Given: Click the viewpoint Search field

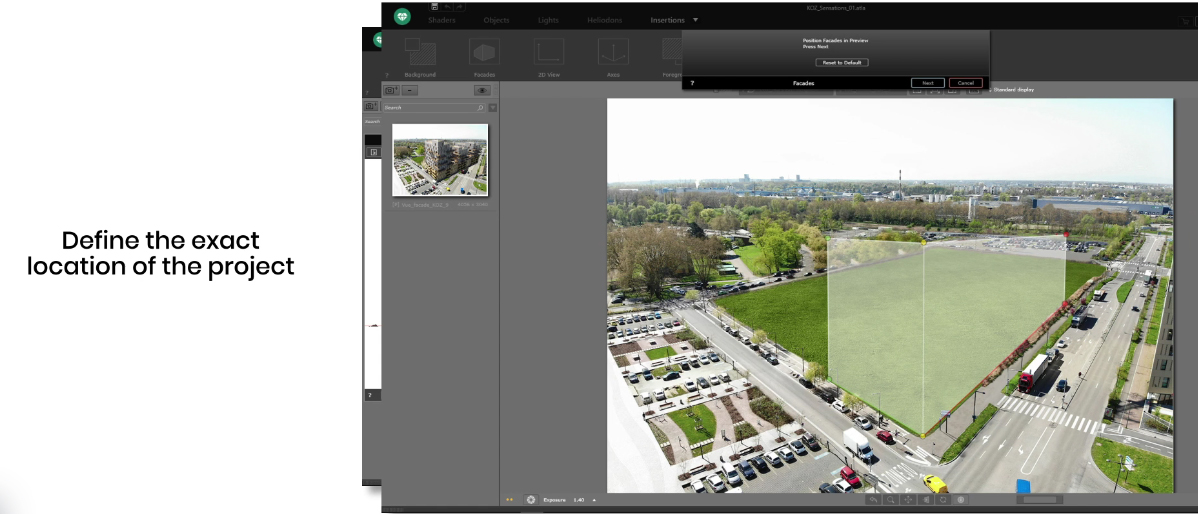Looking at the screenshot, I should pos(433,108).
